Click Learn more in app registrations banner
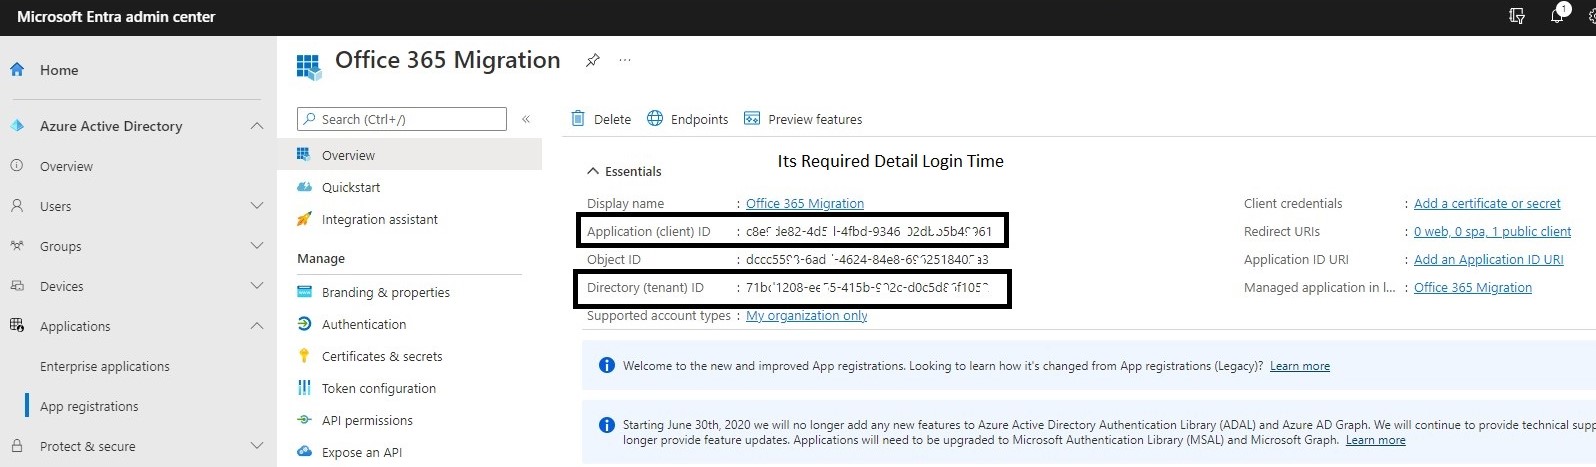Screen dimensions: 1596x467 1300,366
